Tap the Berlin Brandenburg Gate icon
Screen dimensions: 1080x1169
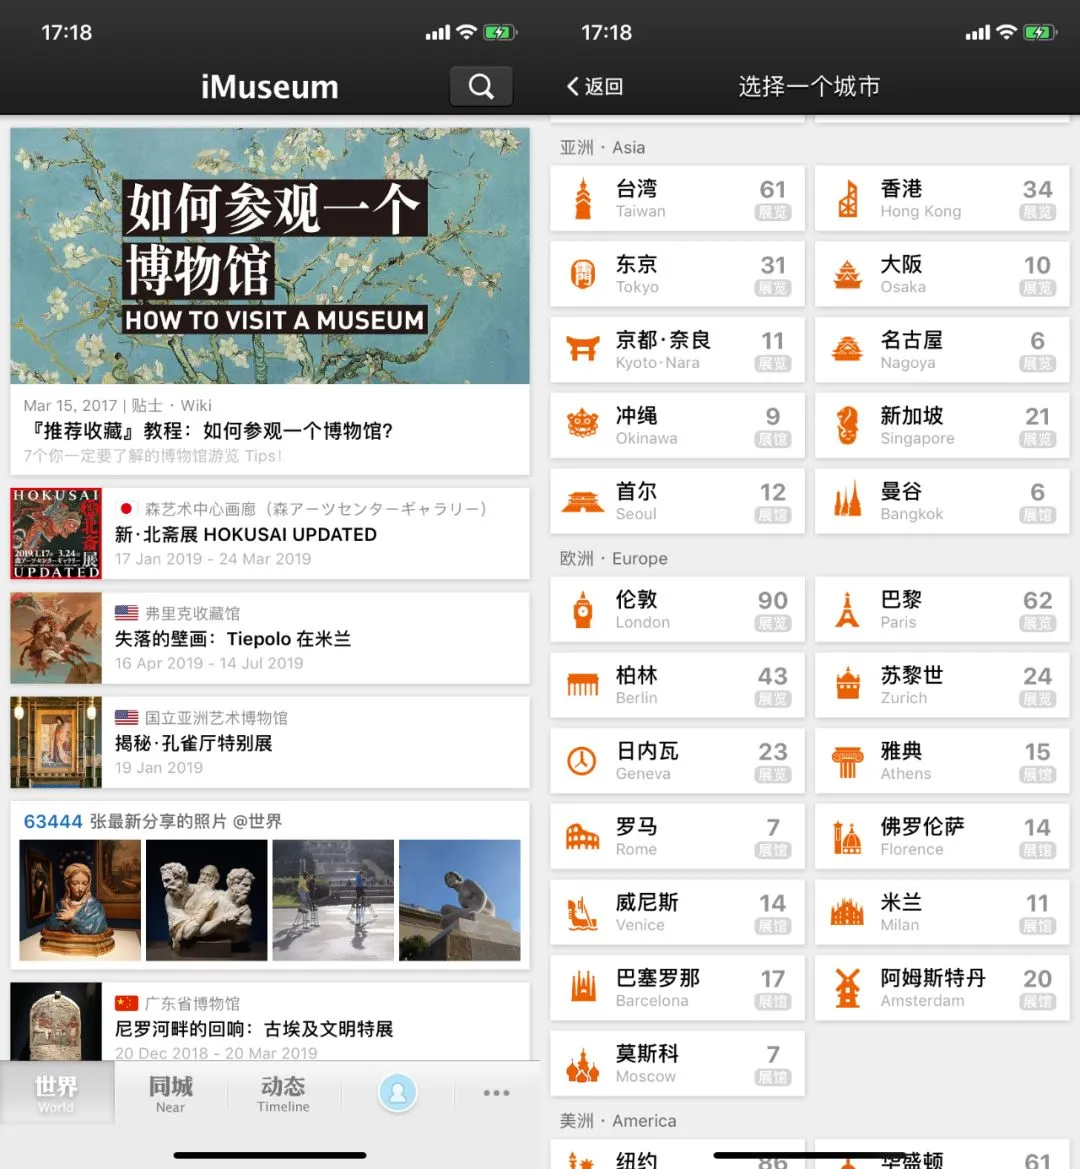[583, 684]
